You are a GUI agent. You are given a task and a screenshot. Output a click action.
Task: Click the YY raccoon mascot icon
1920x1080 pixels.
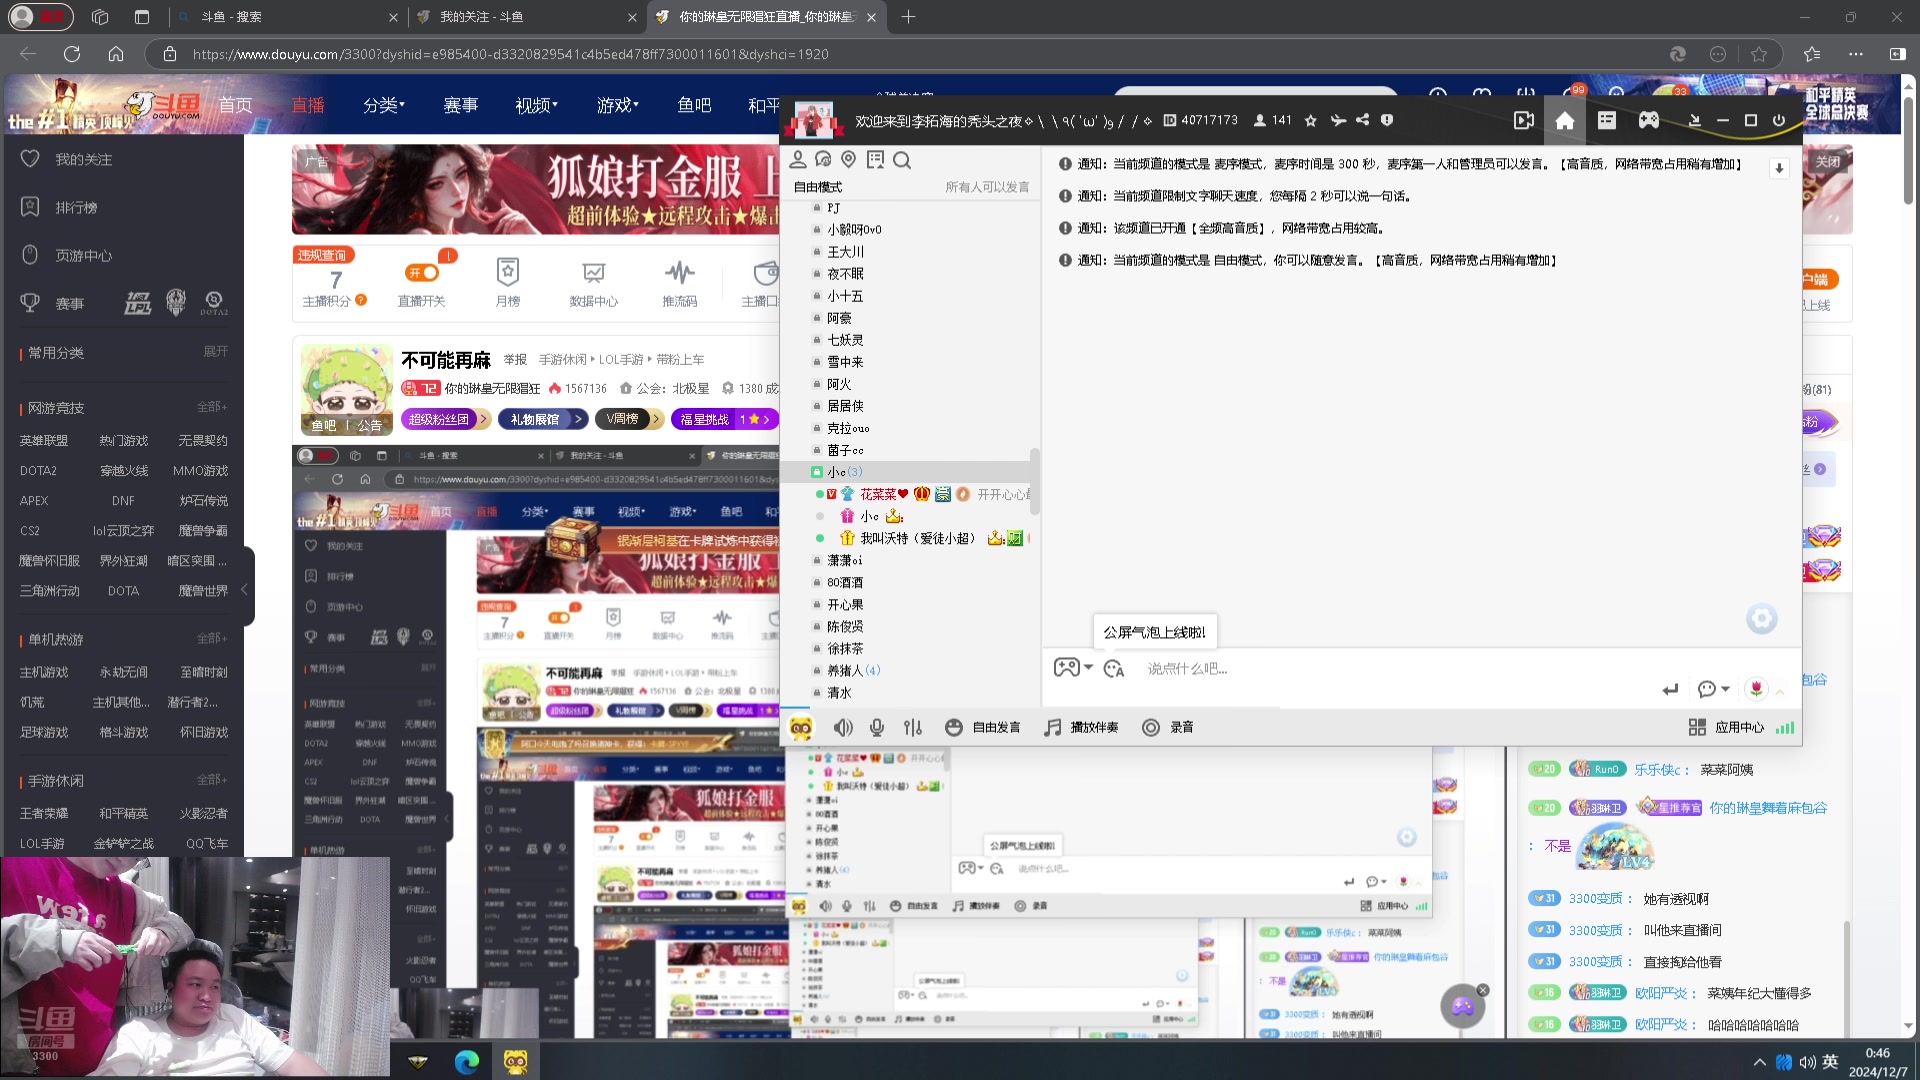[800, 727]
